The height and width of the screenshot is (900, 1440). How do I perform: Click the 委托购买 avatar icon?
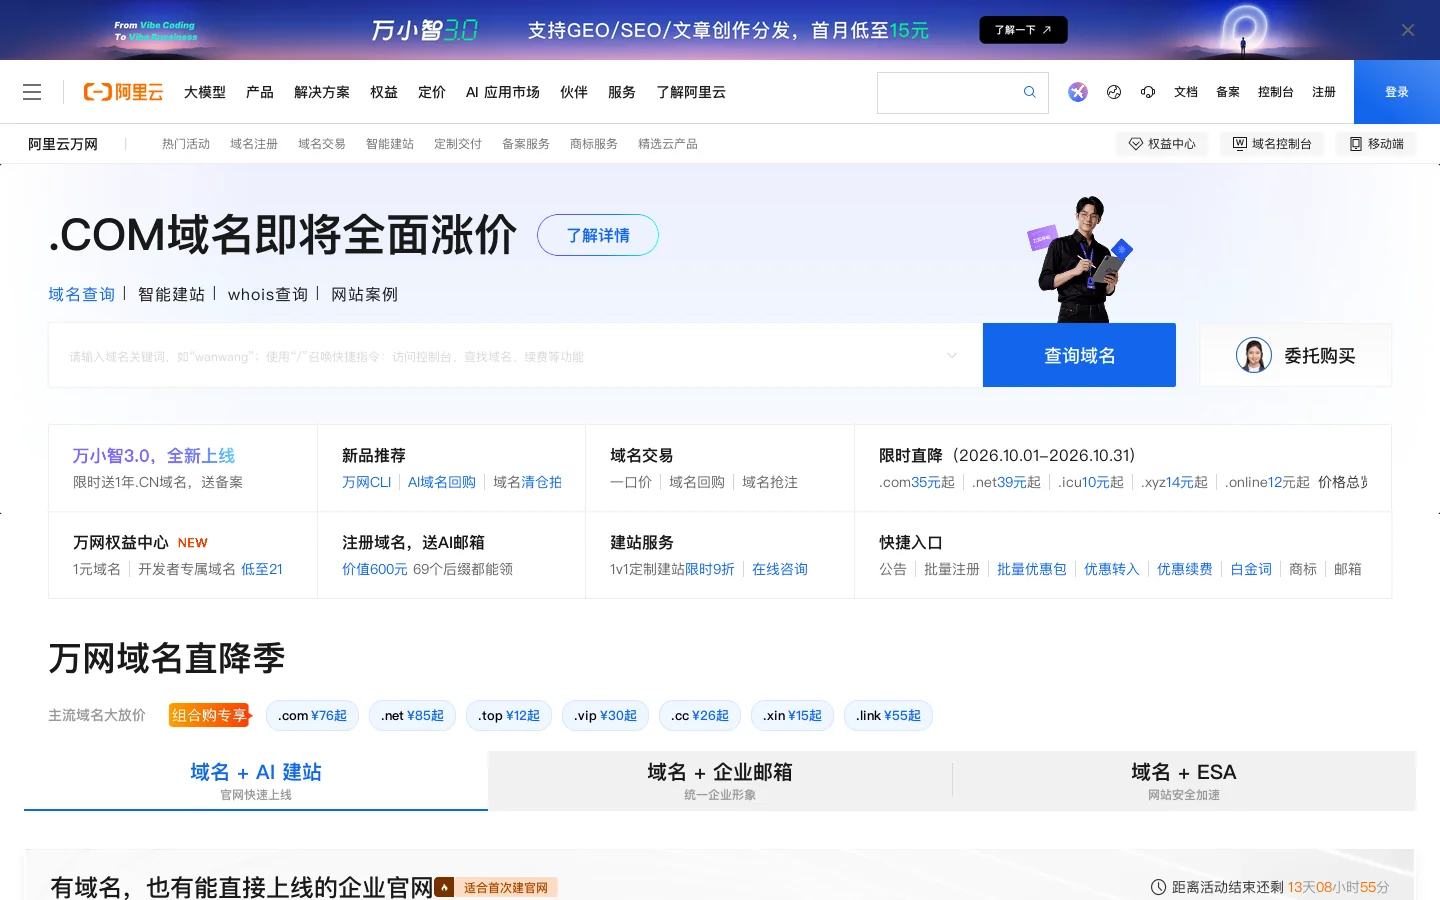pyautogui.click(x=1254, y=355)
